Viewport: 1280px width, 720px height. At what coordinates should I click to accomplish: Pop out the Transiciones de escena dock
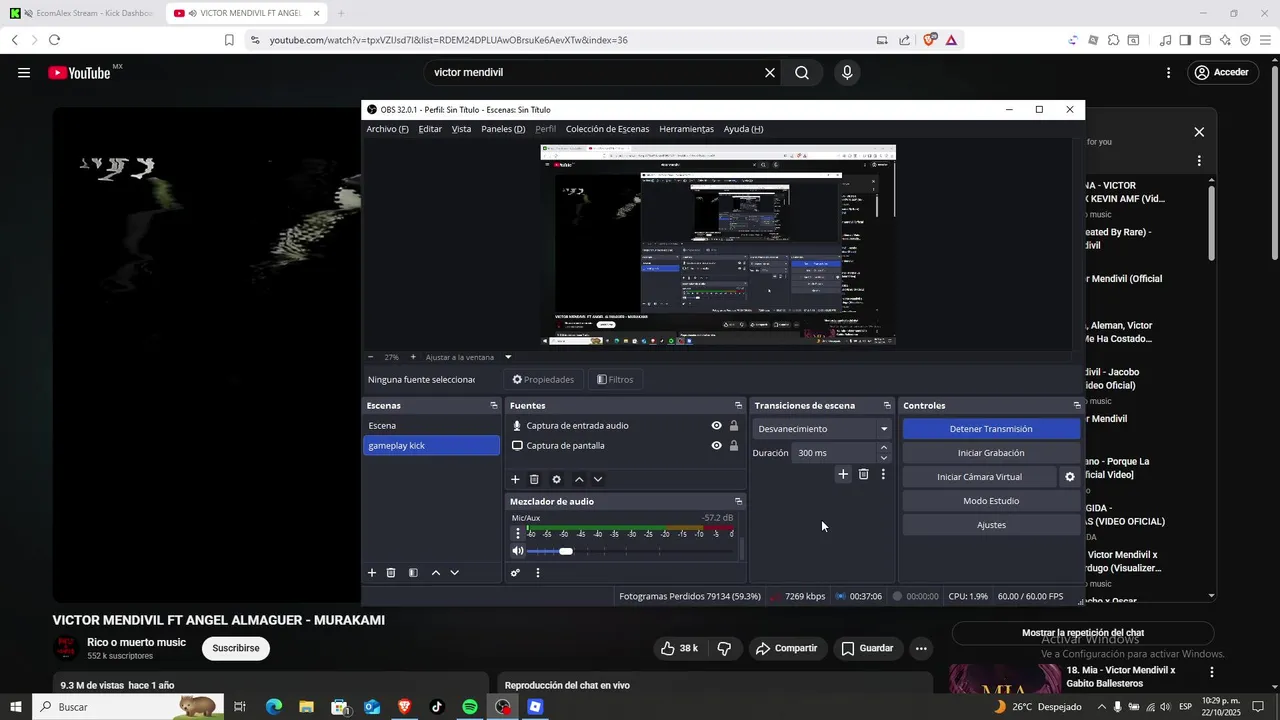pyautogui.click(x=887, y=406)
